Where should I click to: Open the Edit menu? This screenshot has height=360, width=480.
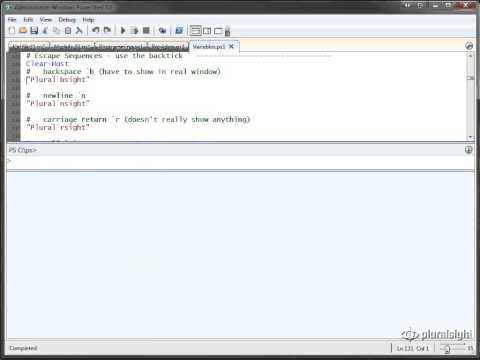point(28,20)
